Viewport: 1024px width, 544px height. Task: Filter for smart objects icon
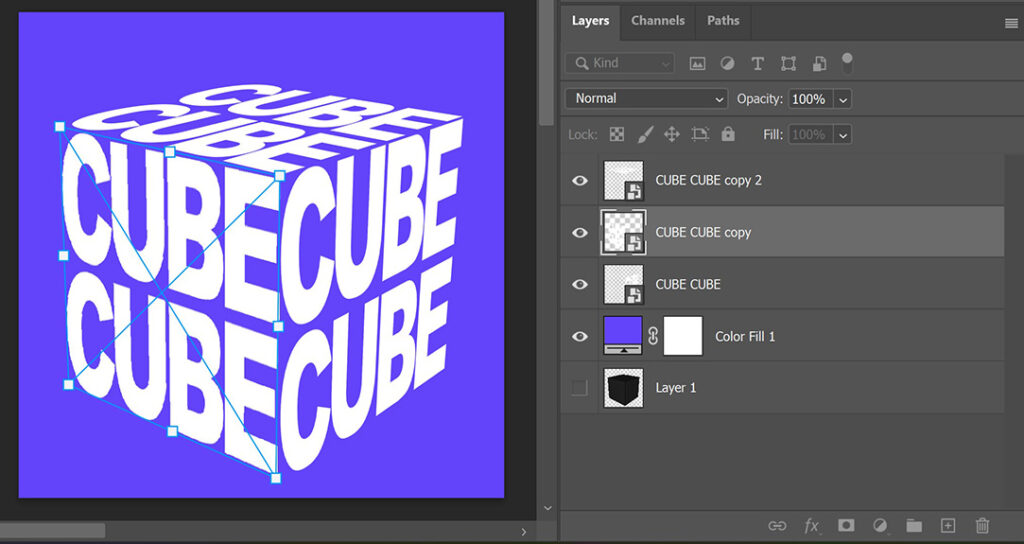(x=819, y=63)
